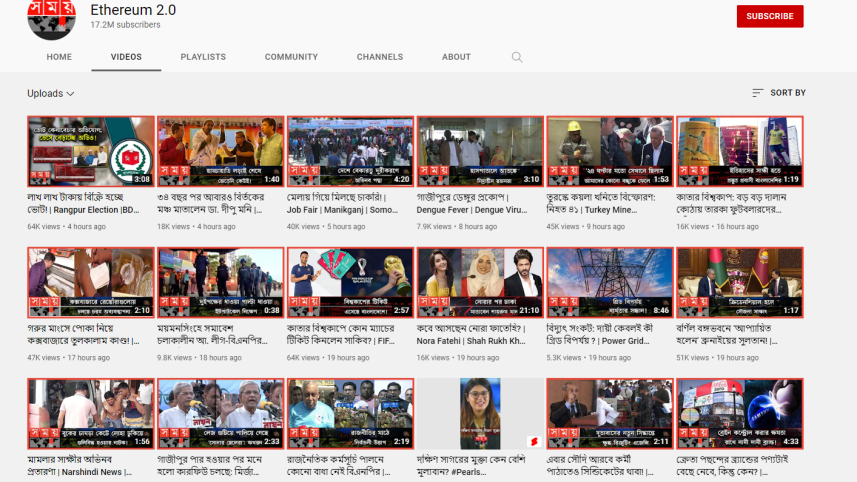Select the VIDEOS tab

tap(126, 57)
